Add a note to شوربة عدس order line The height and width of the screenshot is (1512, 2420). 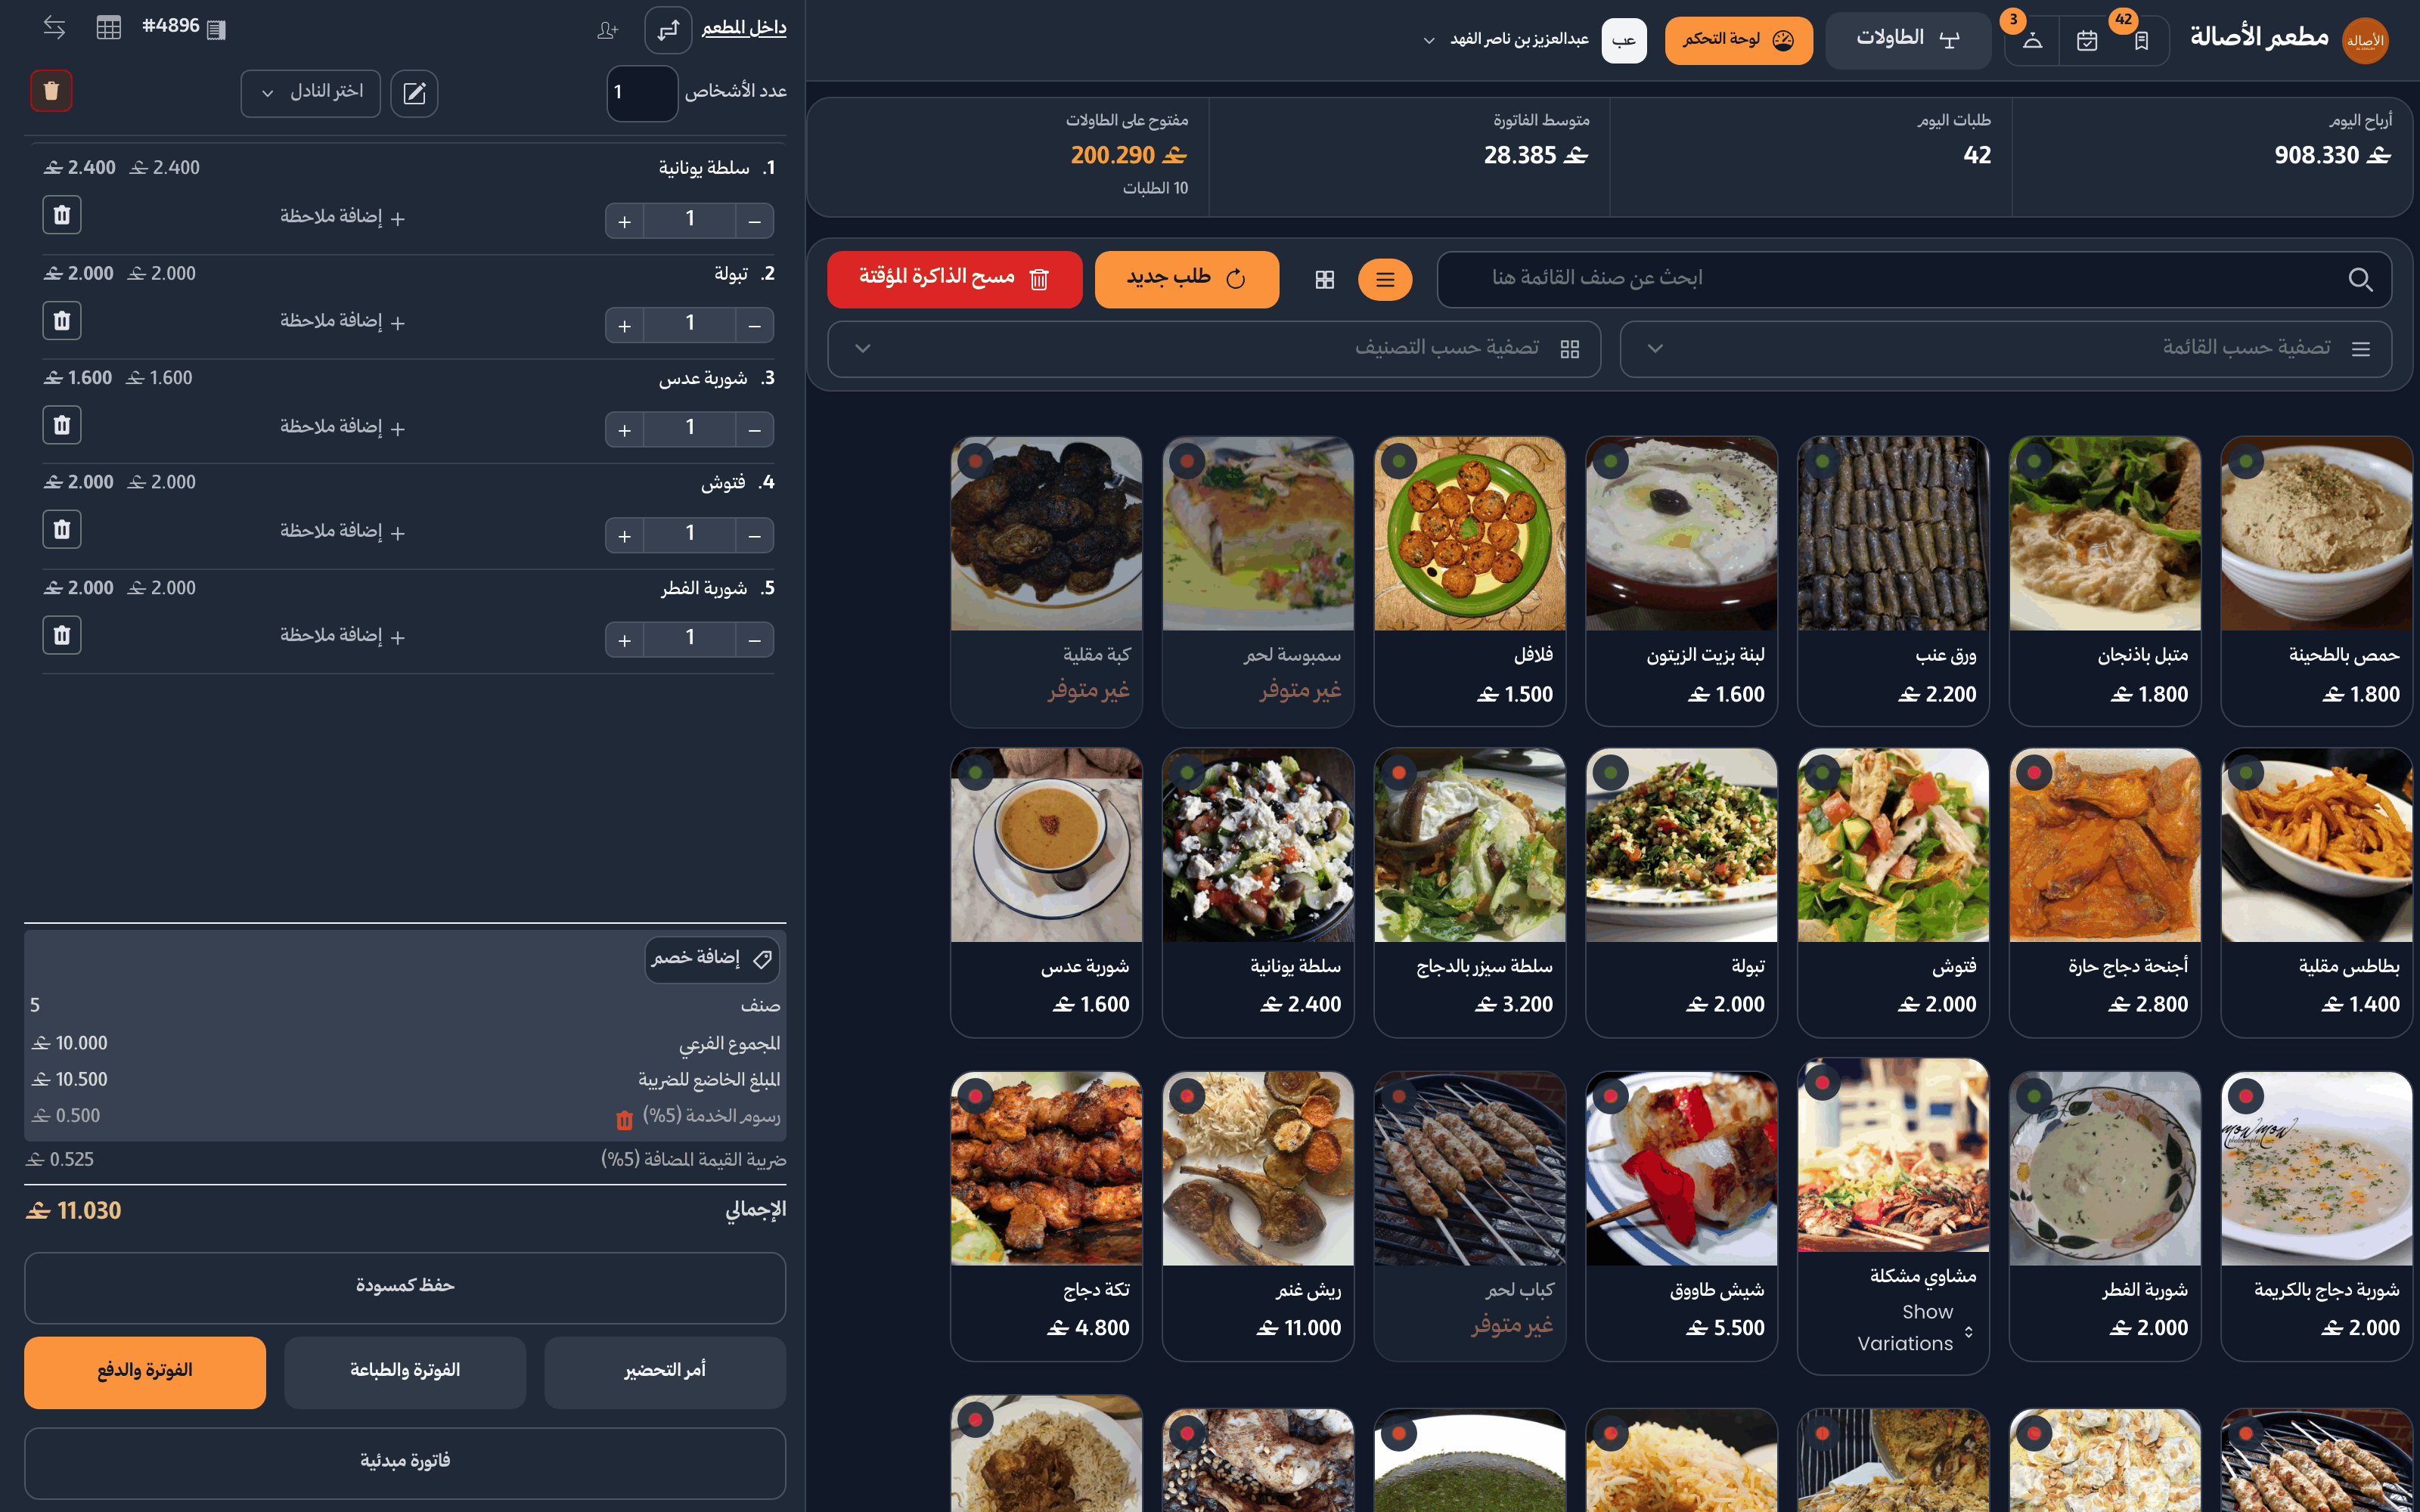tap(342, 427)
